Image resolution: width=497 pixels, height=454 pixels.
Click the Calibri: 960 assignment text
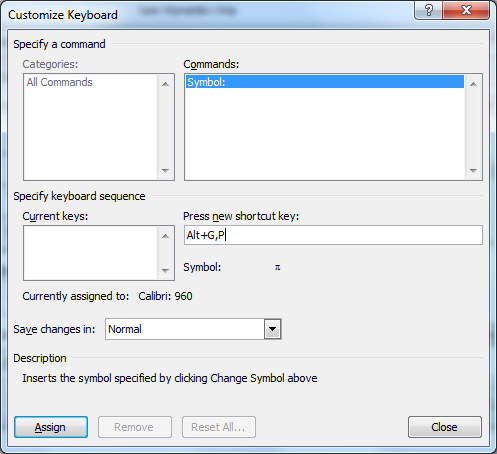click(x=165, y=296)
